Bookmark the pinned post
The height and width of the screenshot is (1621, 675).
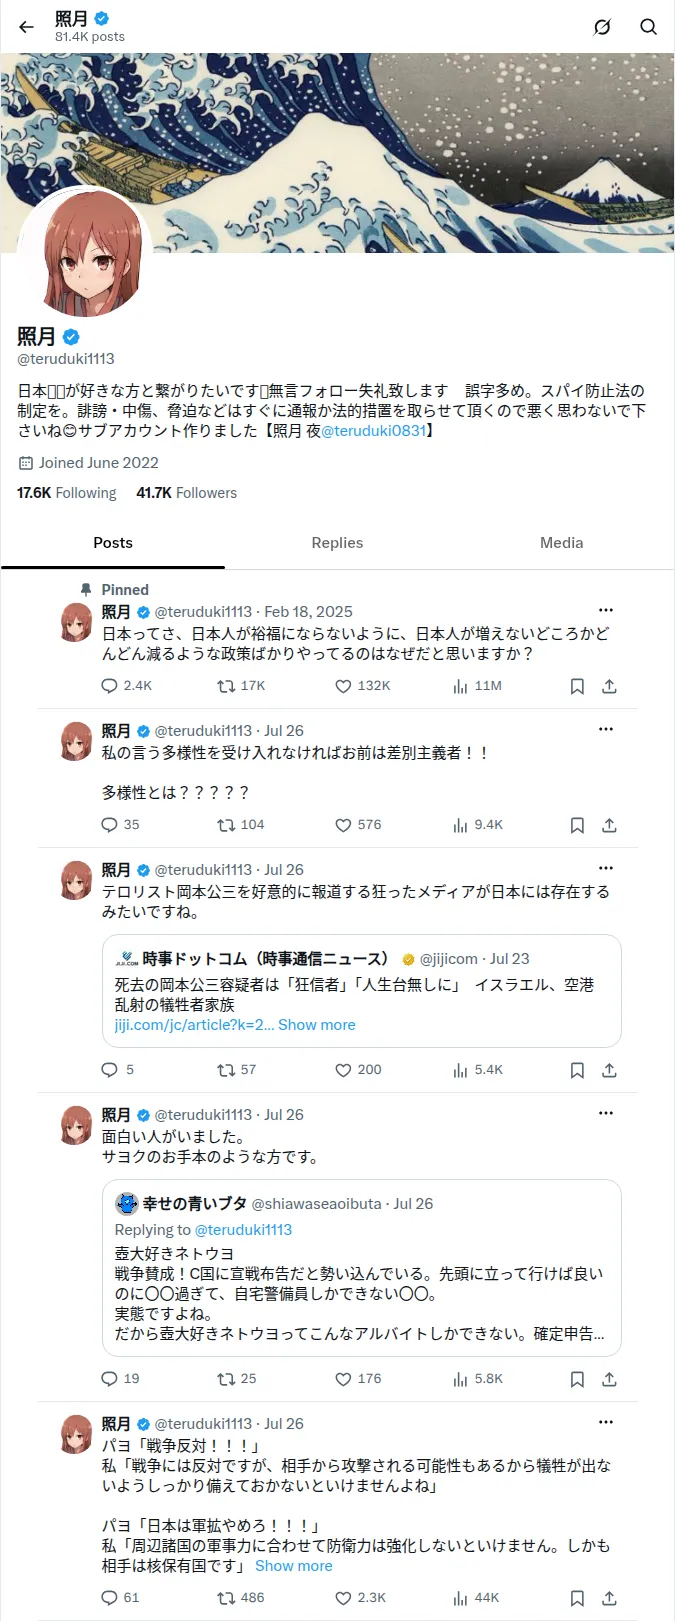pos(577,686)
